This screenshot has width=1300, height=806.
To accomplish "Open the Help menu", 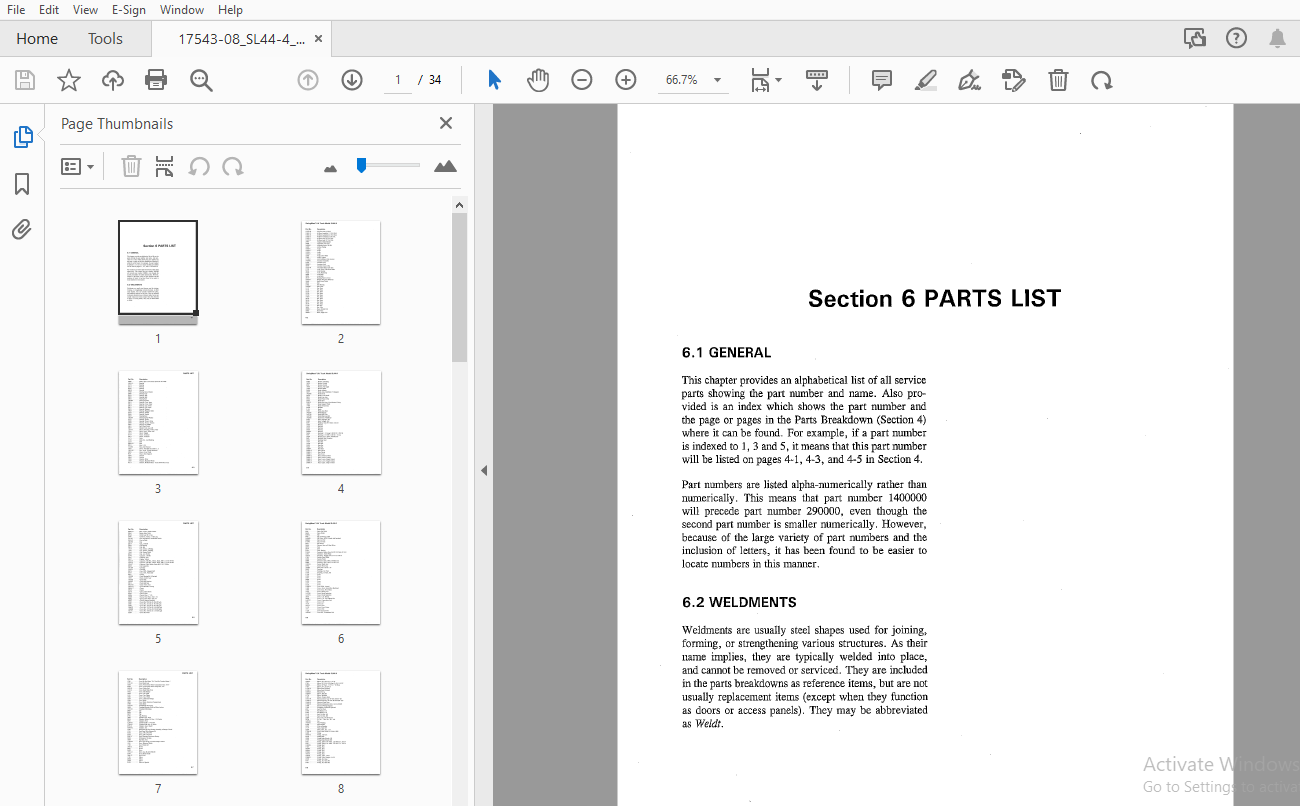I will tap(230, 9).
